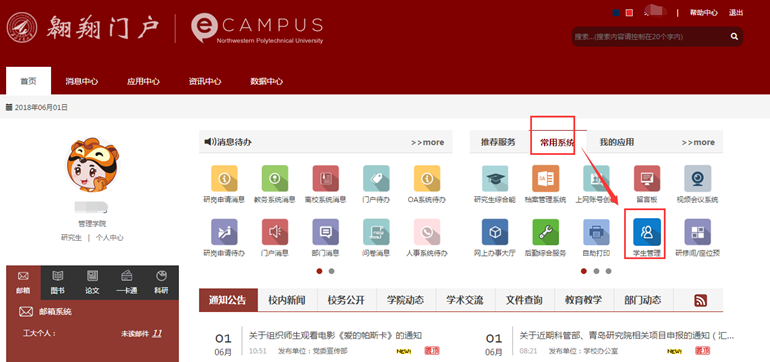The height and width of the screenshot is (362, 770).
Task: Select the red theme swatch
Action: [629, 13]
